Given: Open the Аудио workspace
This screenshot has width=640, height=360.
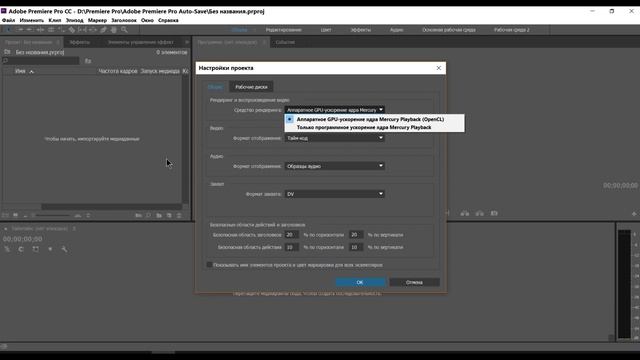Looking at the screenshot, I should click(x=396, y=30).
